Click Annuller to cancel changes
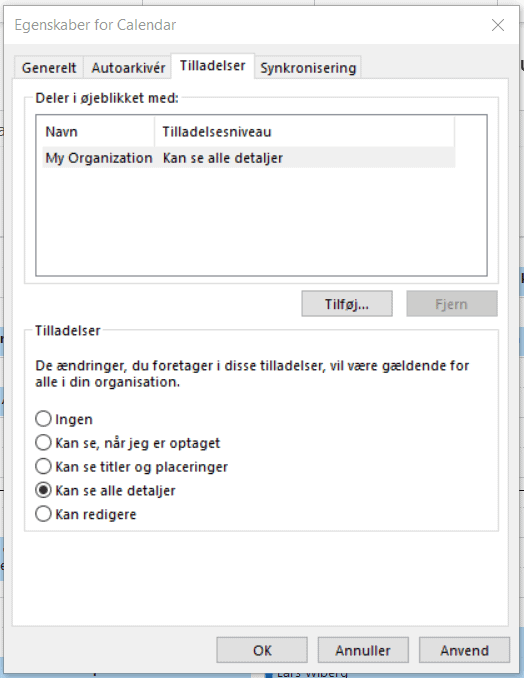The width and height of the screenshot is (524, 678). [363, 650]
